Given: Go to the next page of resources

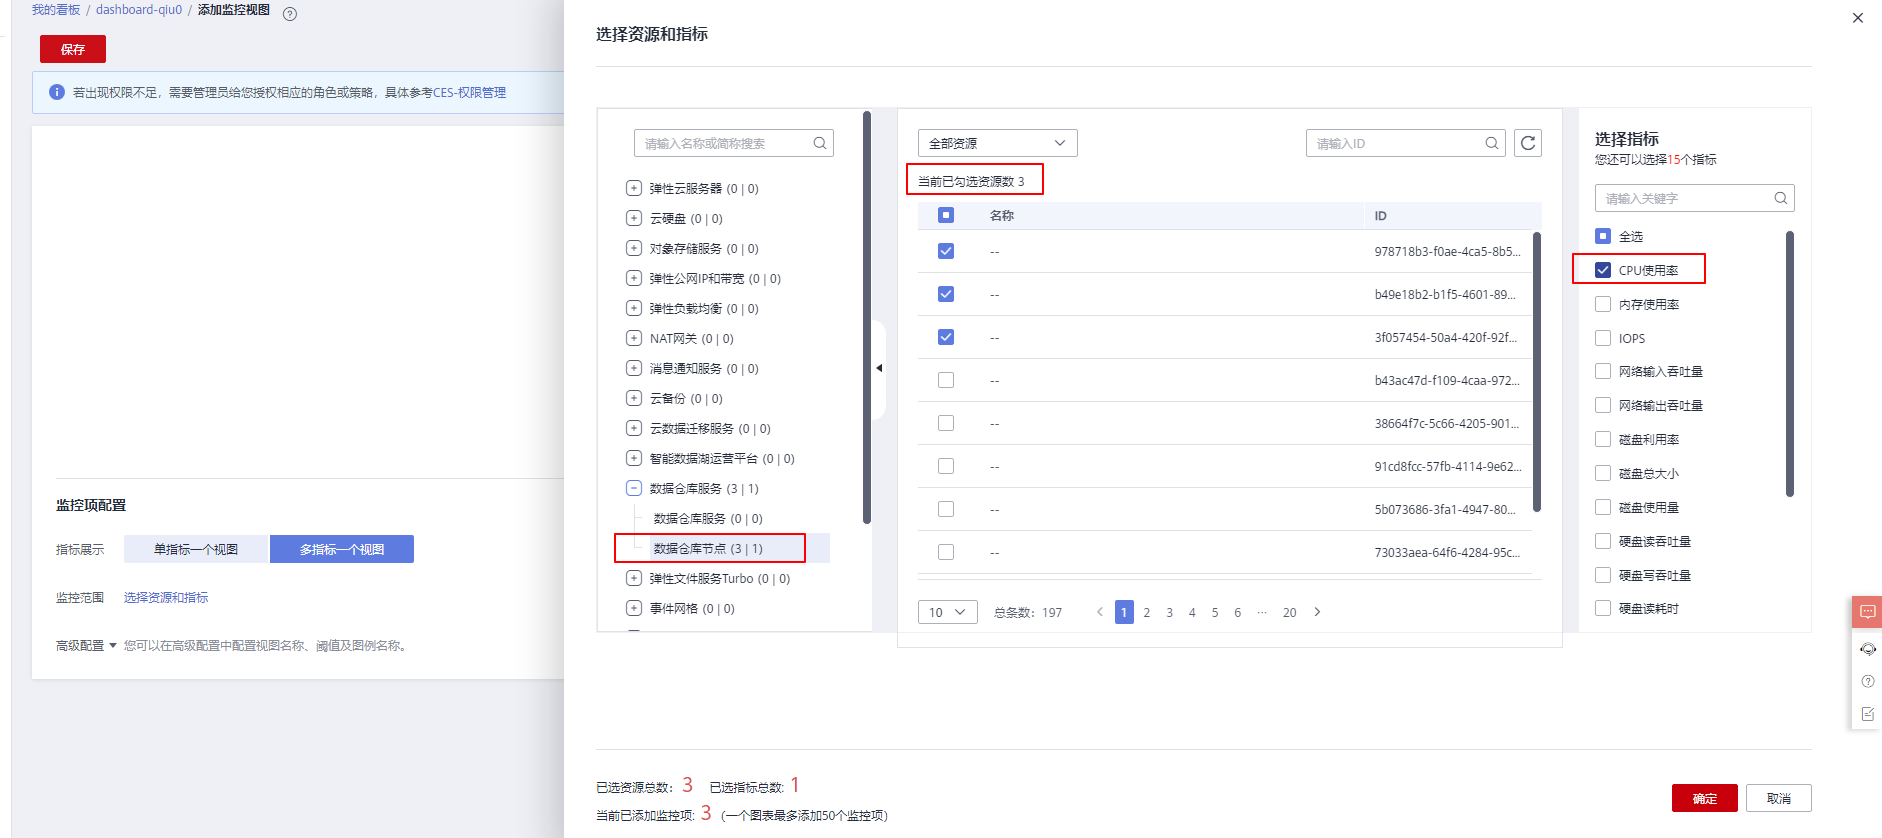Looking at the screenshot, I should 1317,612.
